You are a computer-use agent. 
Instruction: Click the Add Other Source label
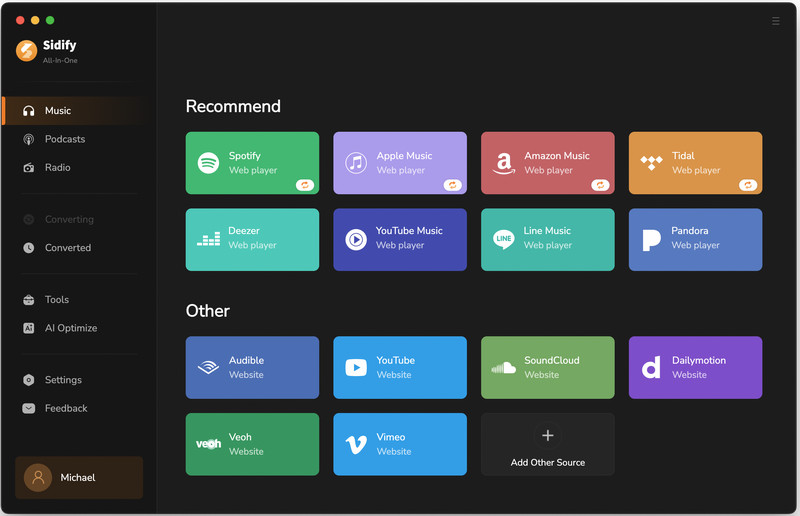pos(547,462)
